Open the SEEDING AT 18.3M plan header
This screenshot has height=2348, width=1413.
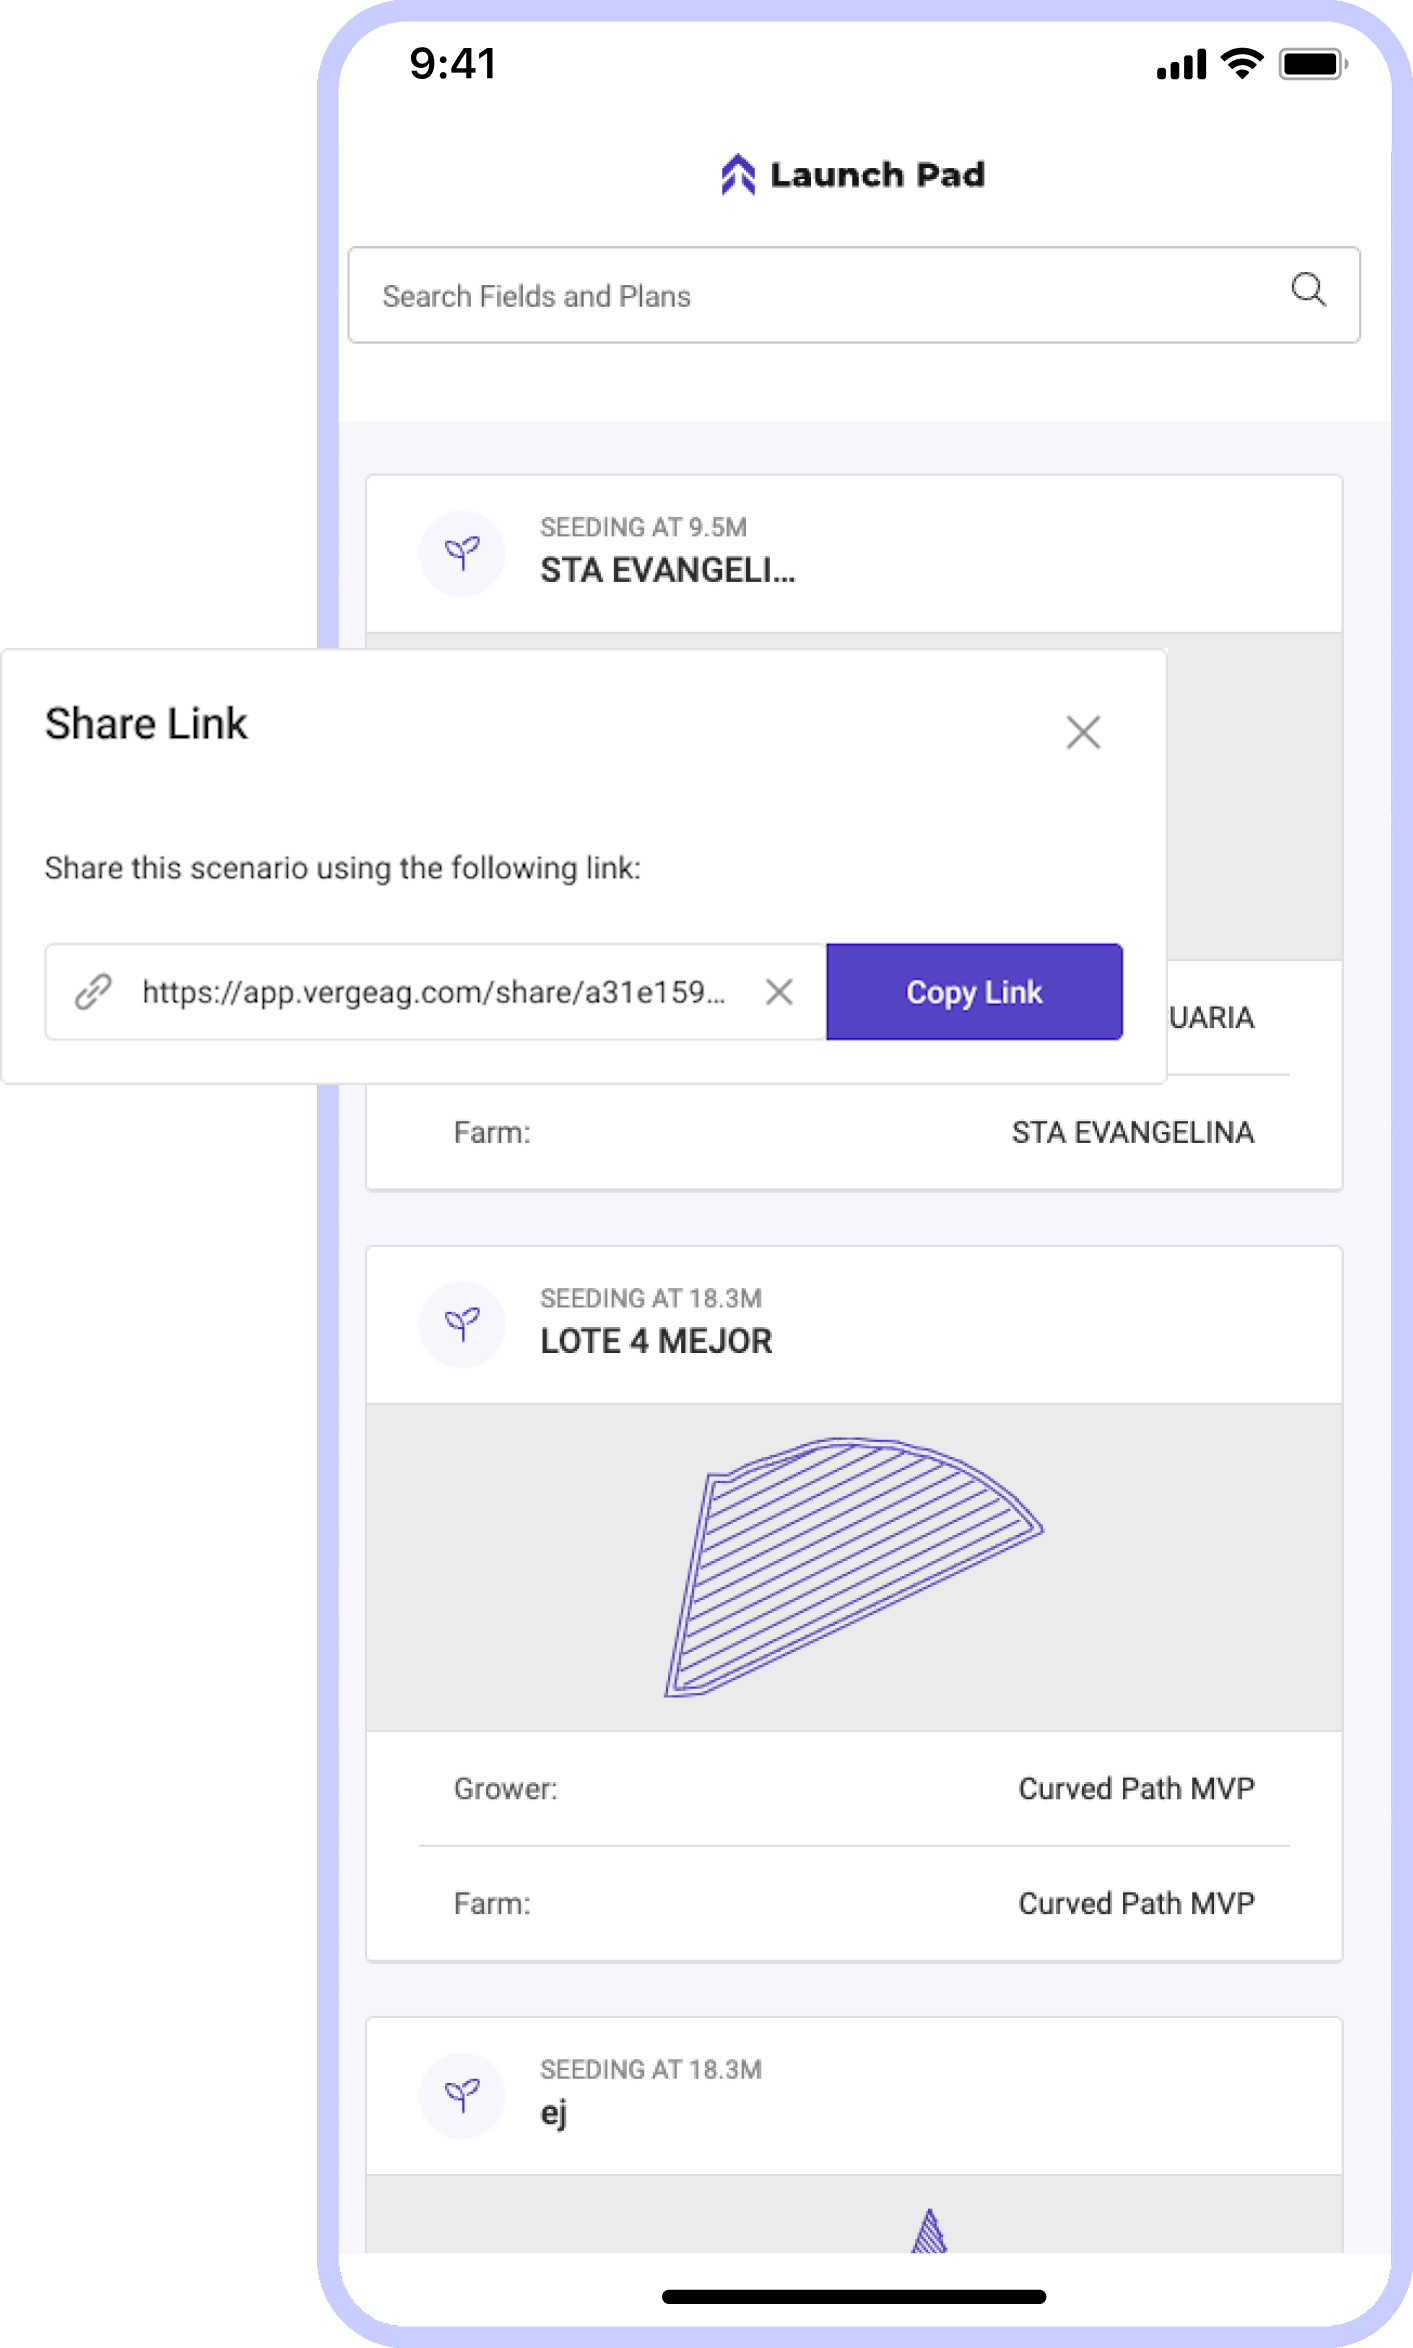651,1297
